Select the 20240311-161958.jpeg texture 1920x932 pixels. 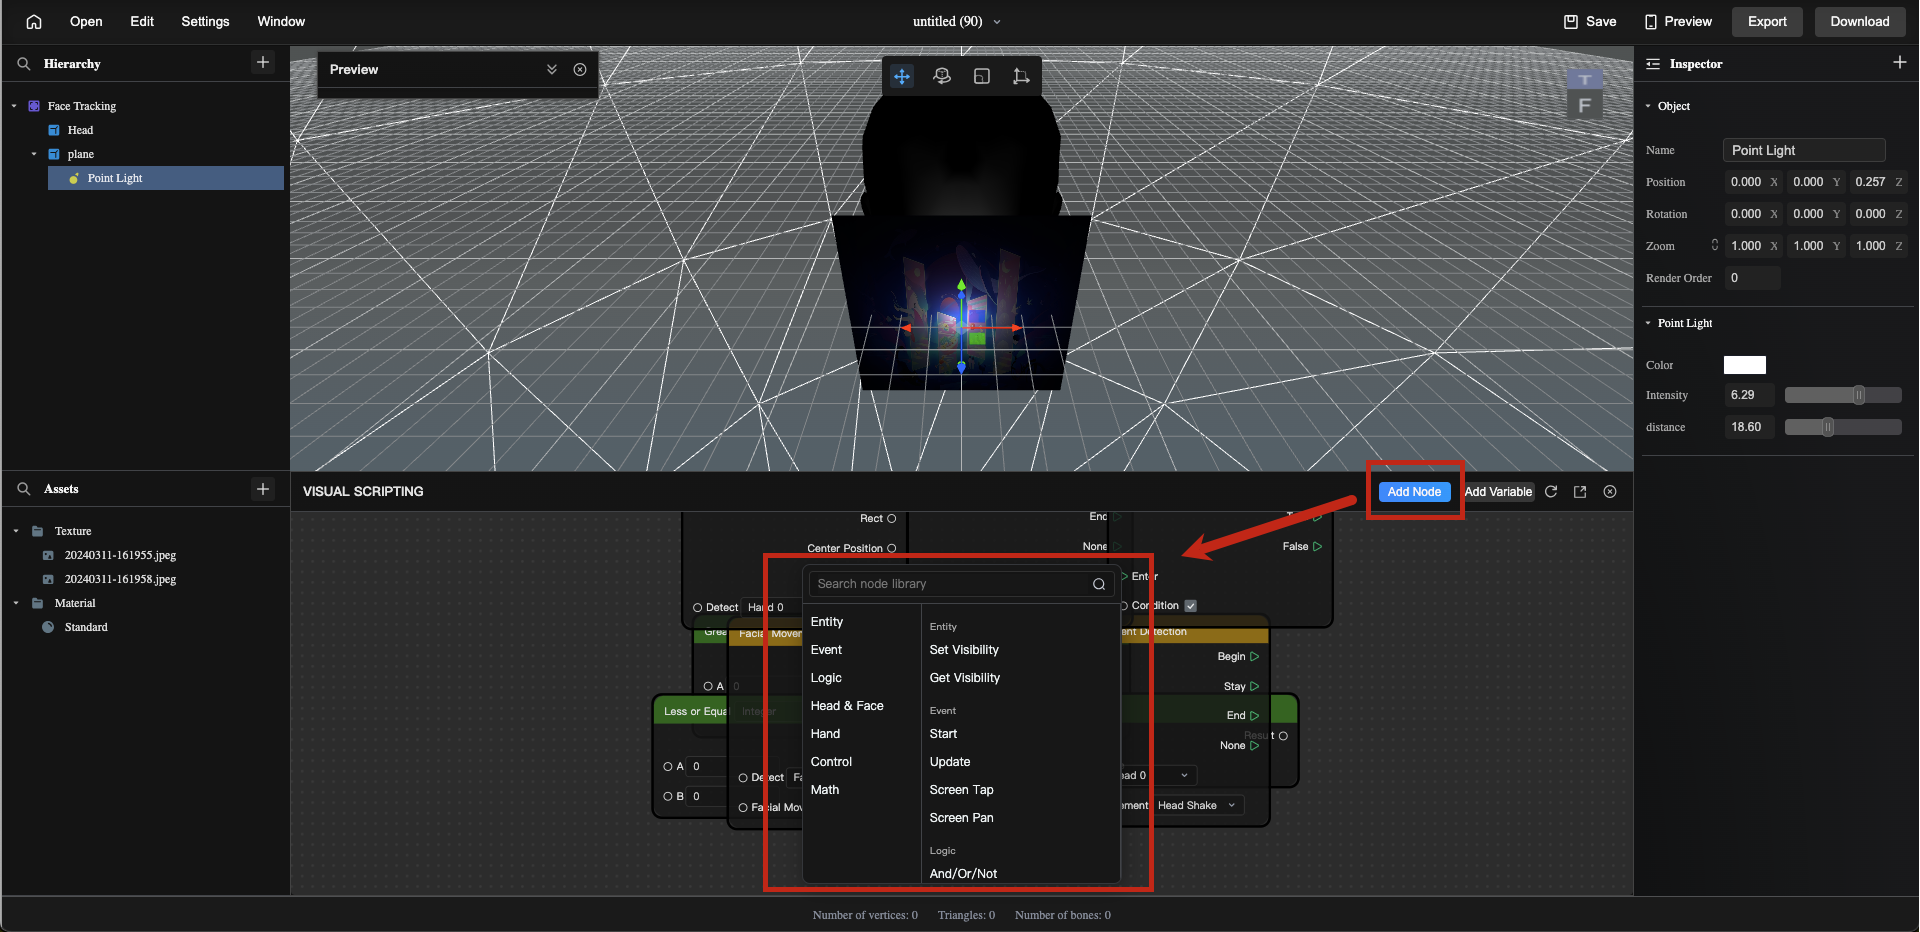pyautogui.click(x=120, y=579)
